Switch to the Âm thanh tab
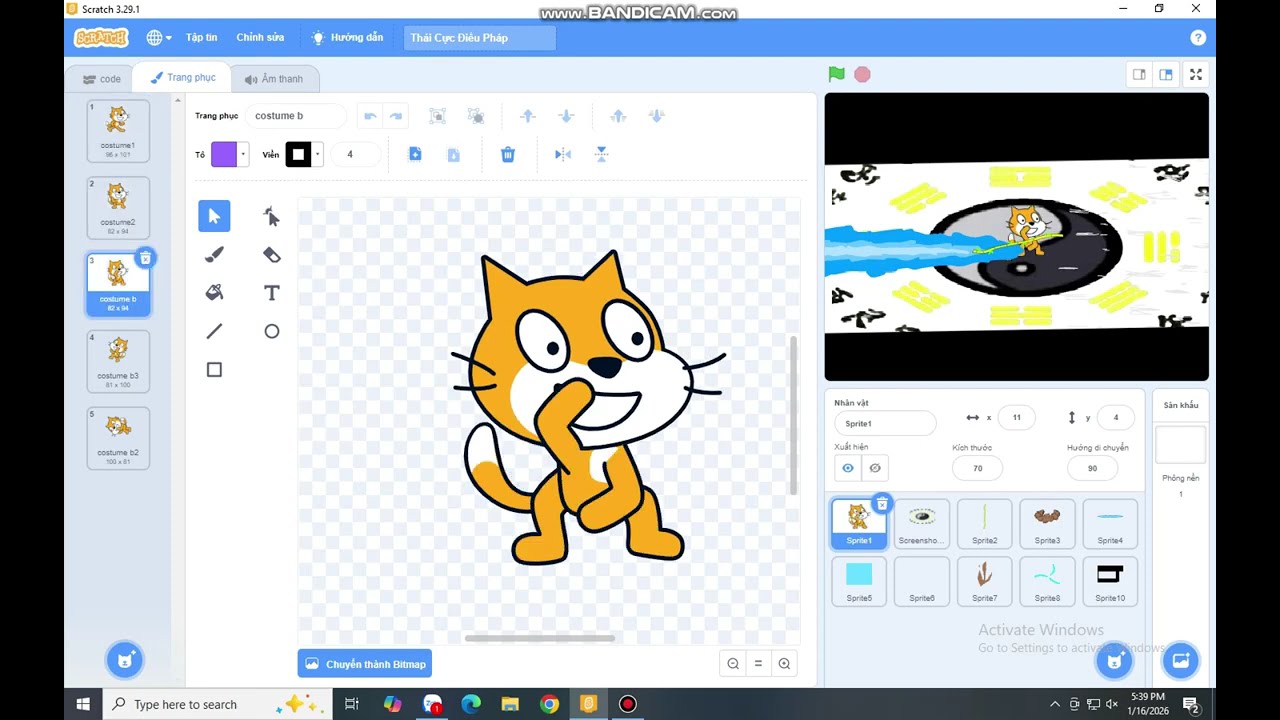Image resolution: width=1280 pixels, height=720 pixels. tap(274, 79)
